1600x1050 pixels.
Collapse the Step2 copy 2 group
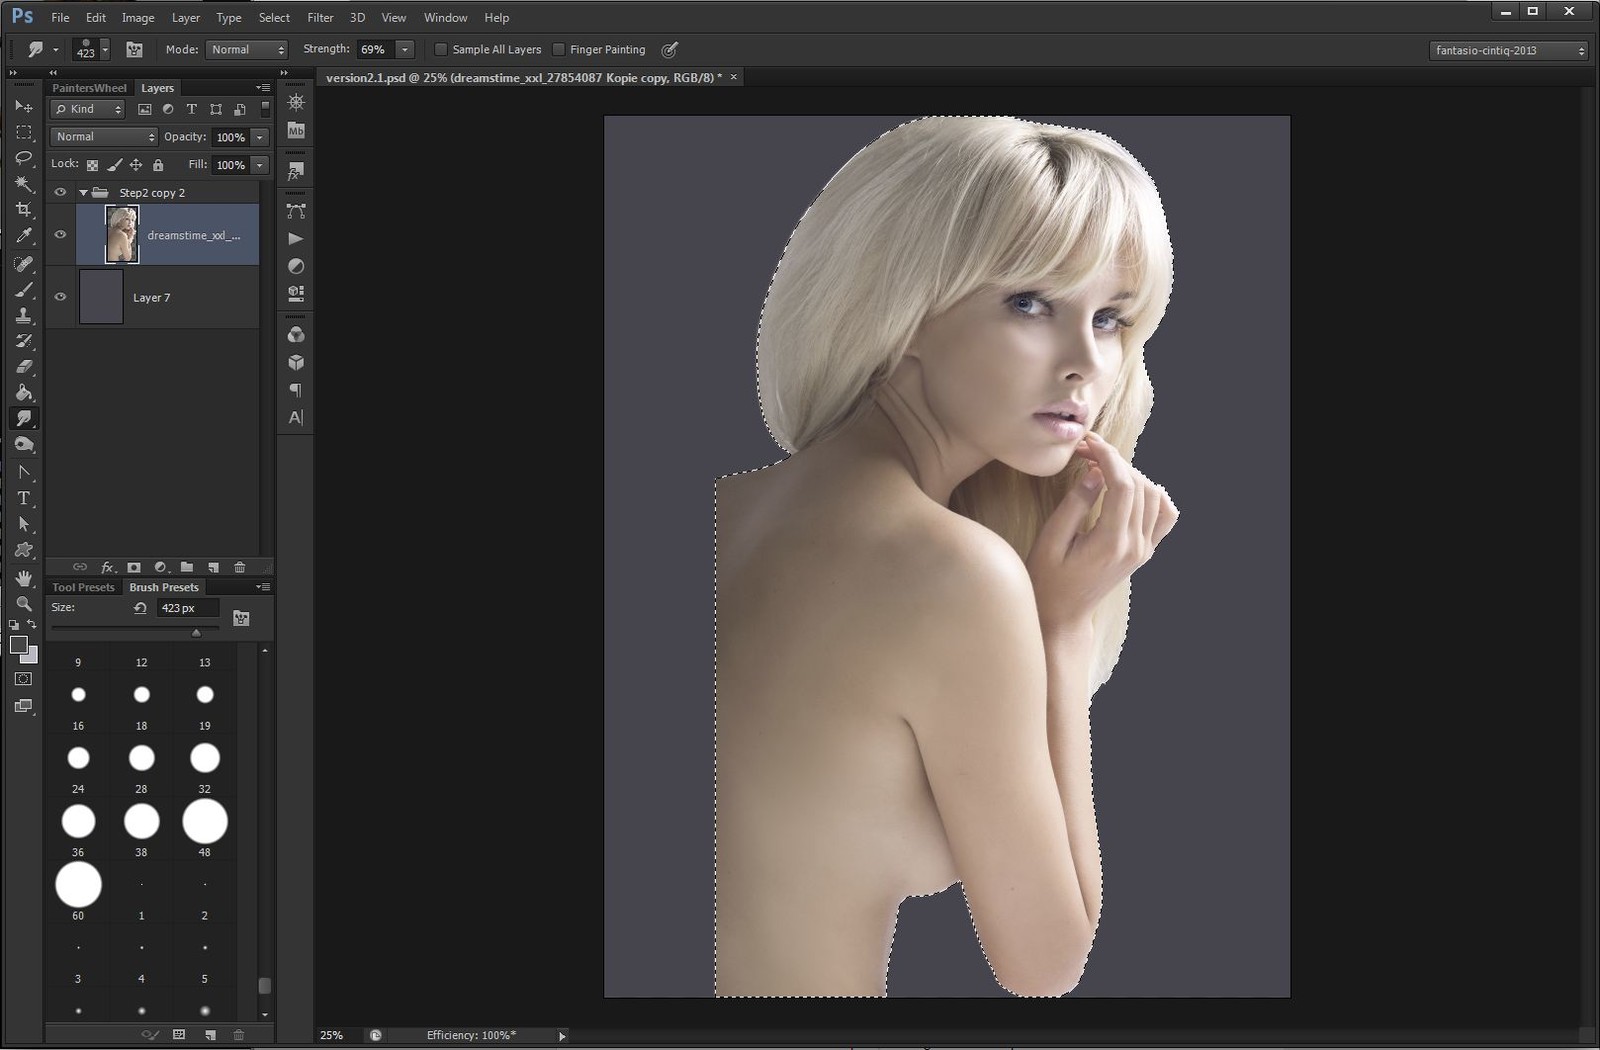[83, 192]
